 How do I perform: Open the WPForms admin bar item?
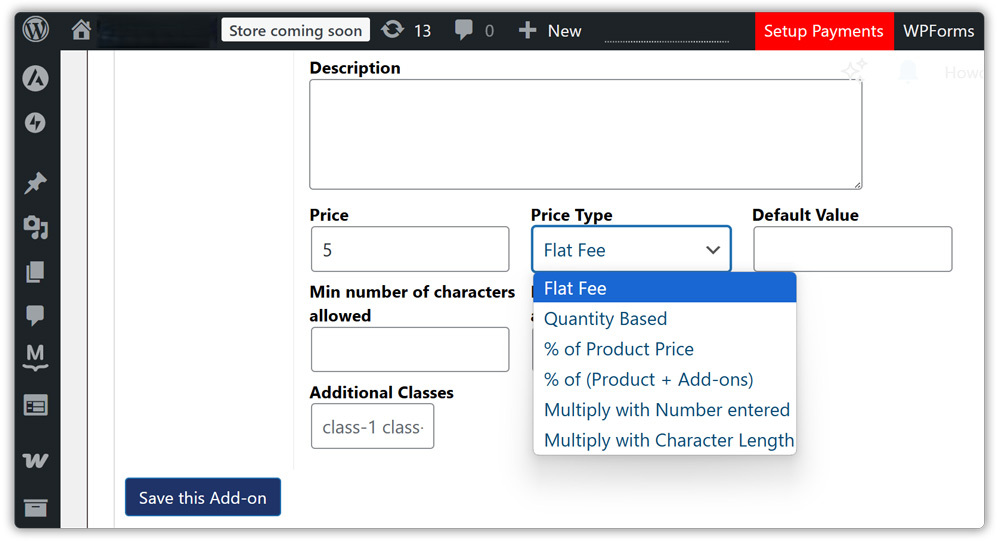pyautogui.click(x=939, y=31)
